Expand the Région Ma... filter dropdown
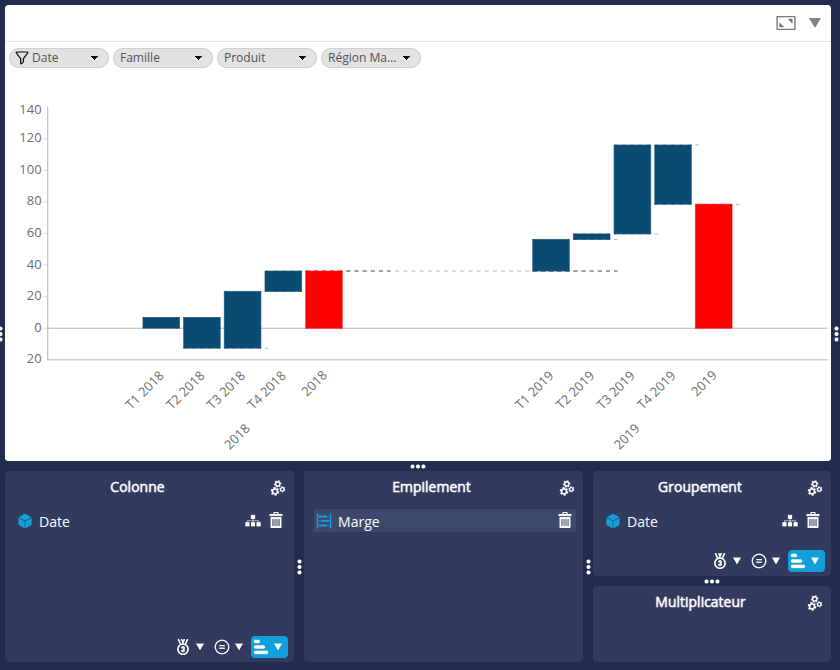The image size is (840, 670). coord(371,58)
